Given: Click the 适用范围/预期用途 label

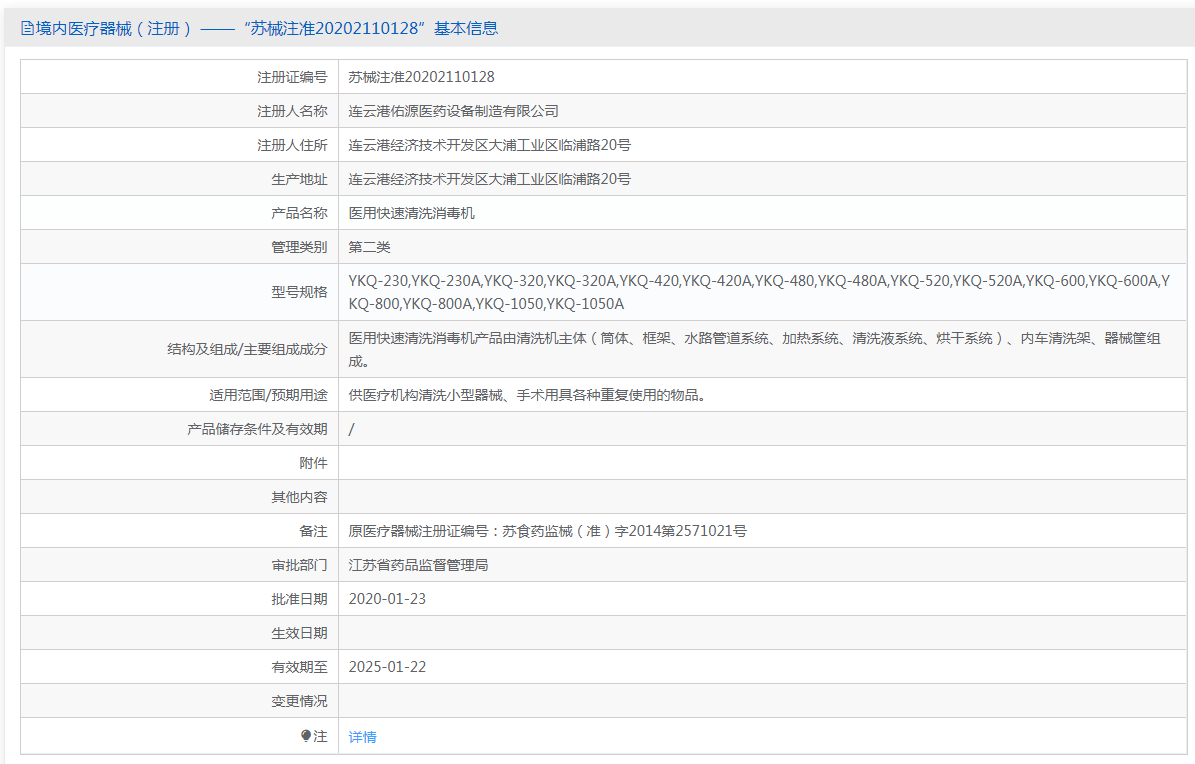Looking at the screenshot, I should pos(268,395).
